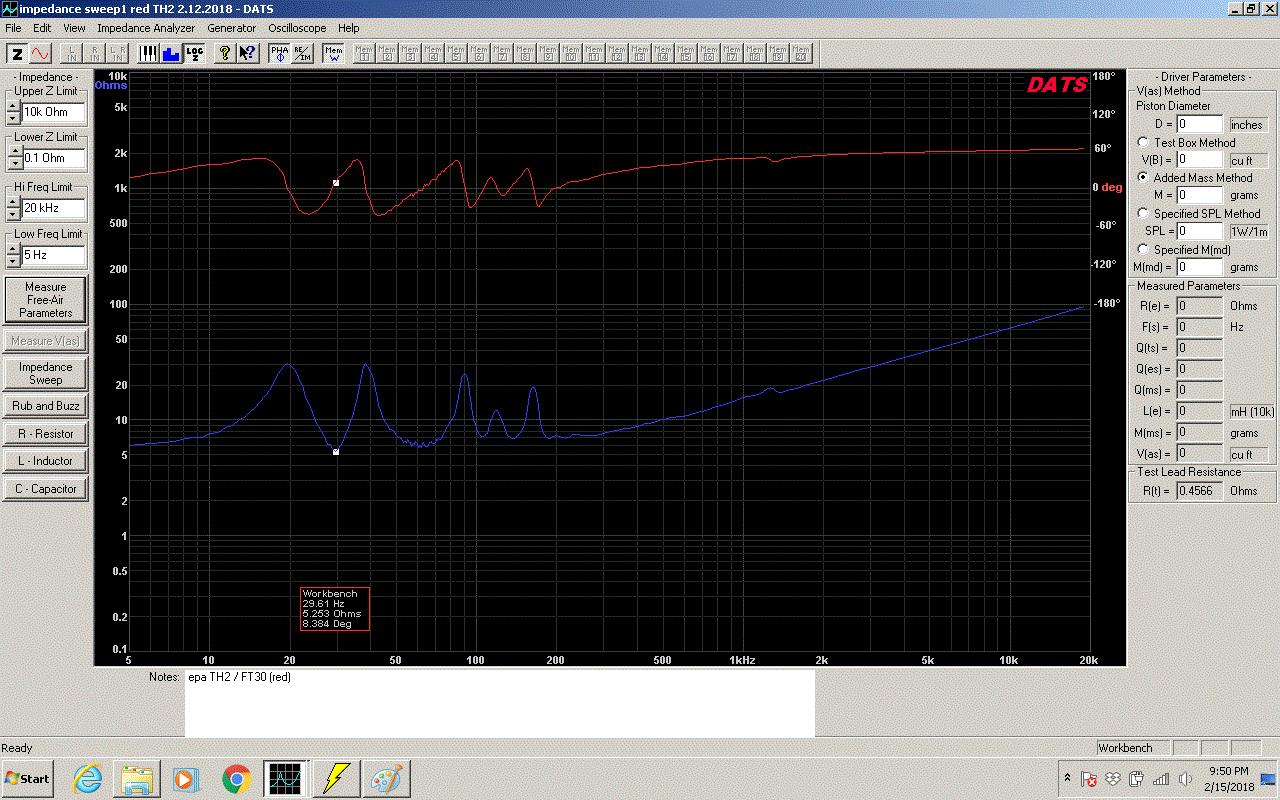Viewport: 1280px width, 800px height.
Task: Open the Help menu
Action: click(348, 28)
